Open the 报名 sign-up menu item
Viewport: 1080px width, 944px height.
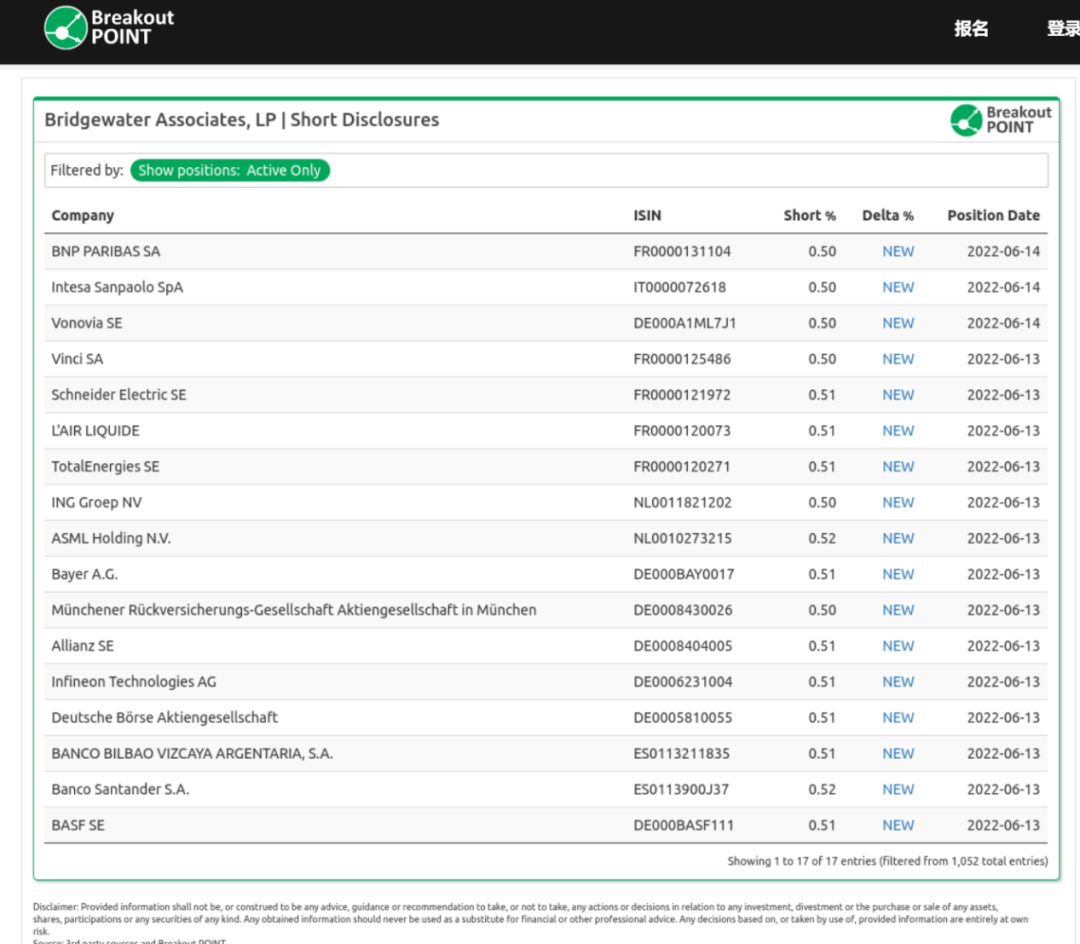pos(971,29)
